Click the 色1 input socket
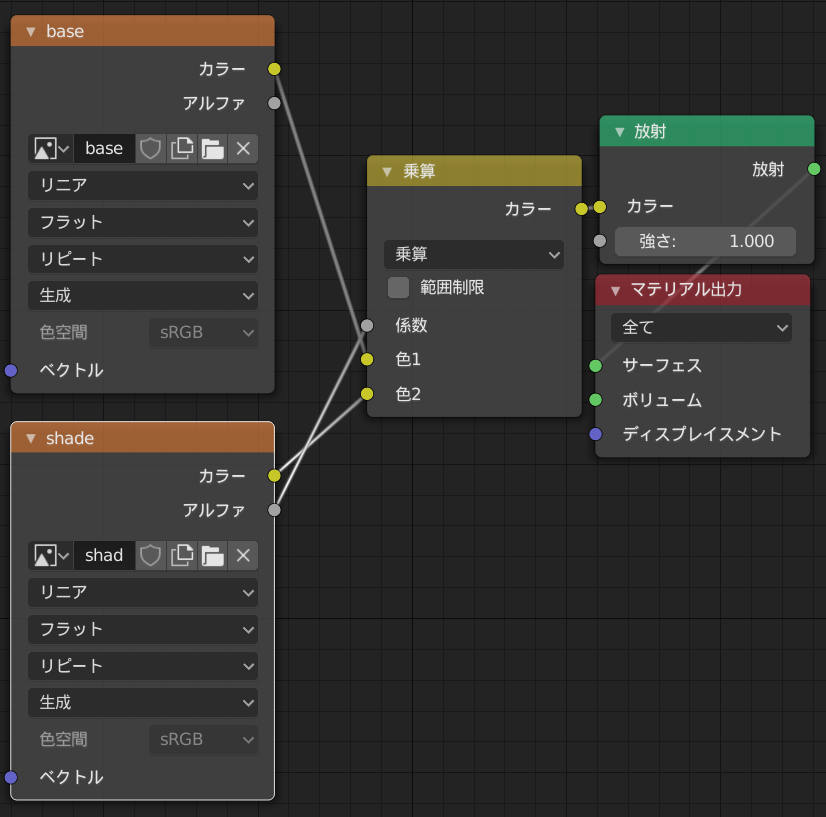826x817 pixels. tap(367, 359)
